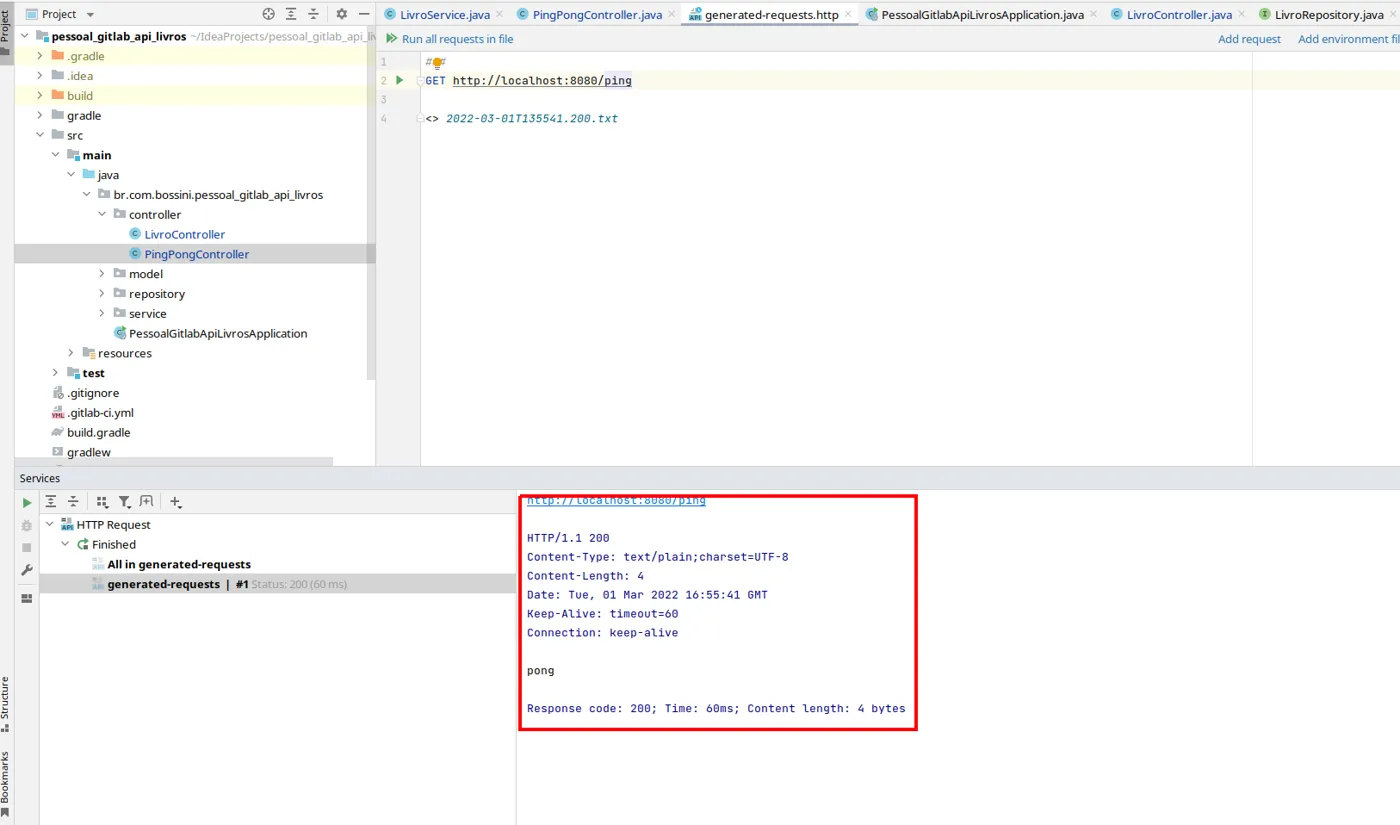
Task: Expand the test folder
Action: (56, 373)
